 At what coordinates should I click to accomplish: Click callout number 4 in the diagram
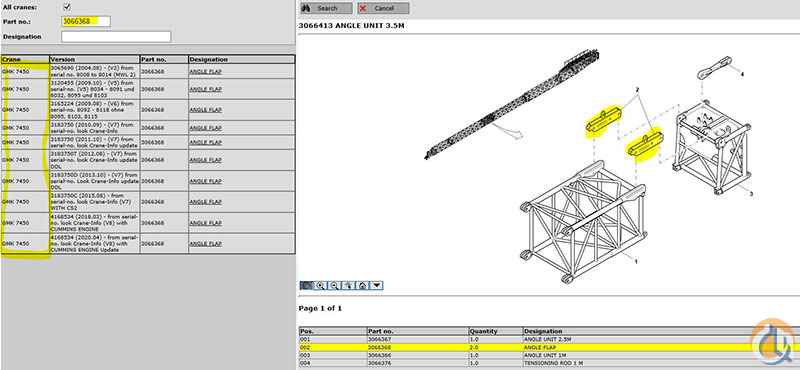742,74
